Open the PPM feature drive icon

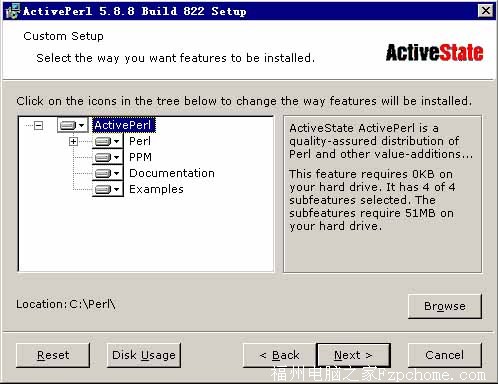(x=107, y=157)
